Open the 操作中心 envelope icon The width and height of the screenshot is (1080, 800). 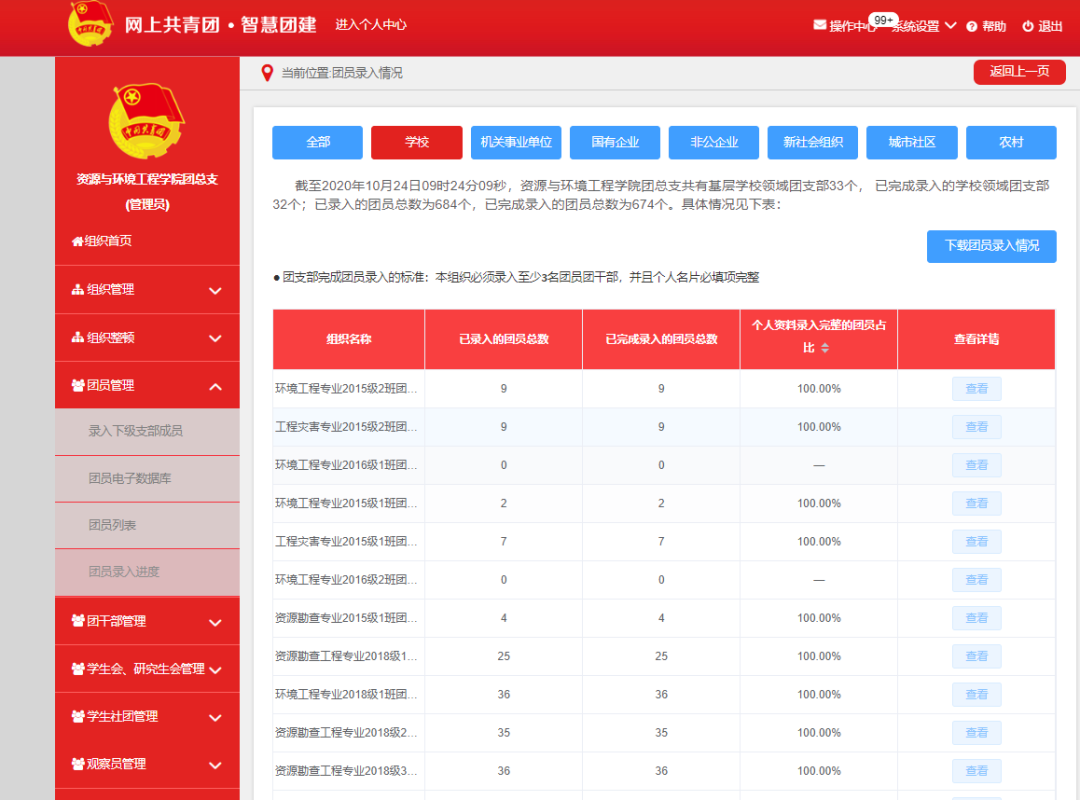820,26
